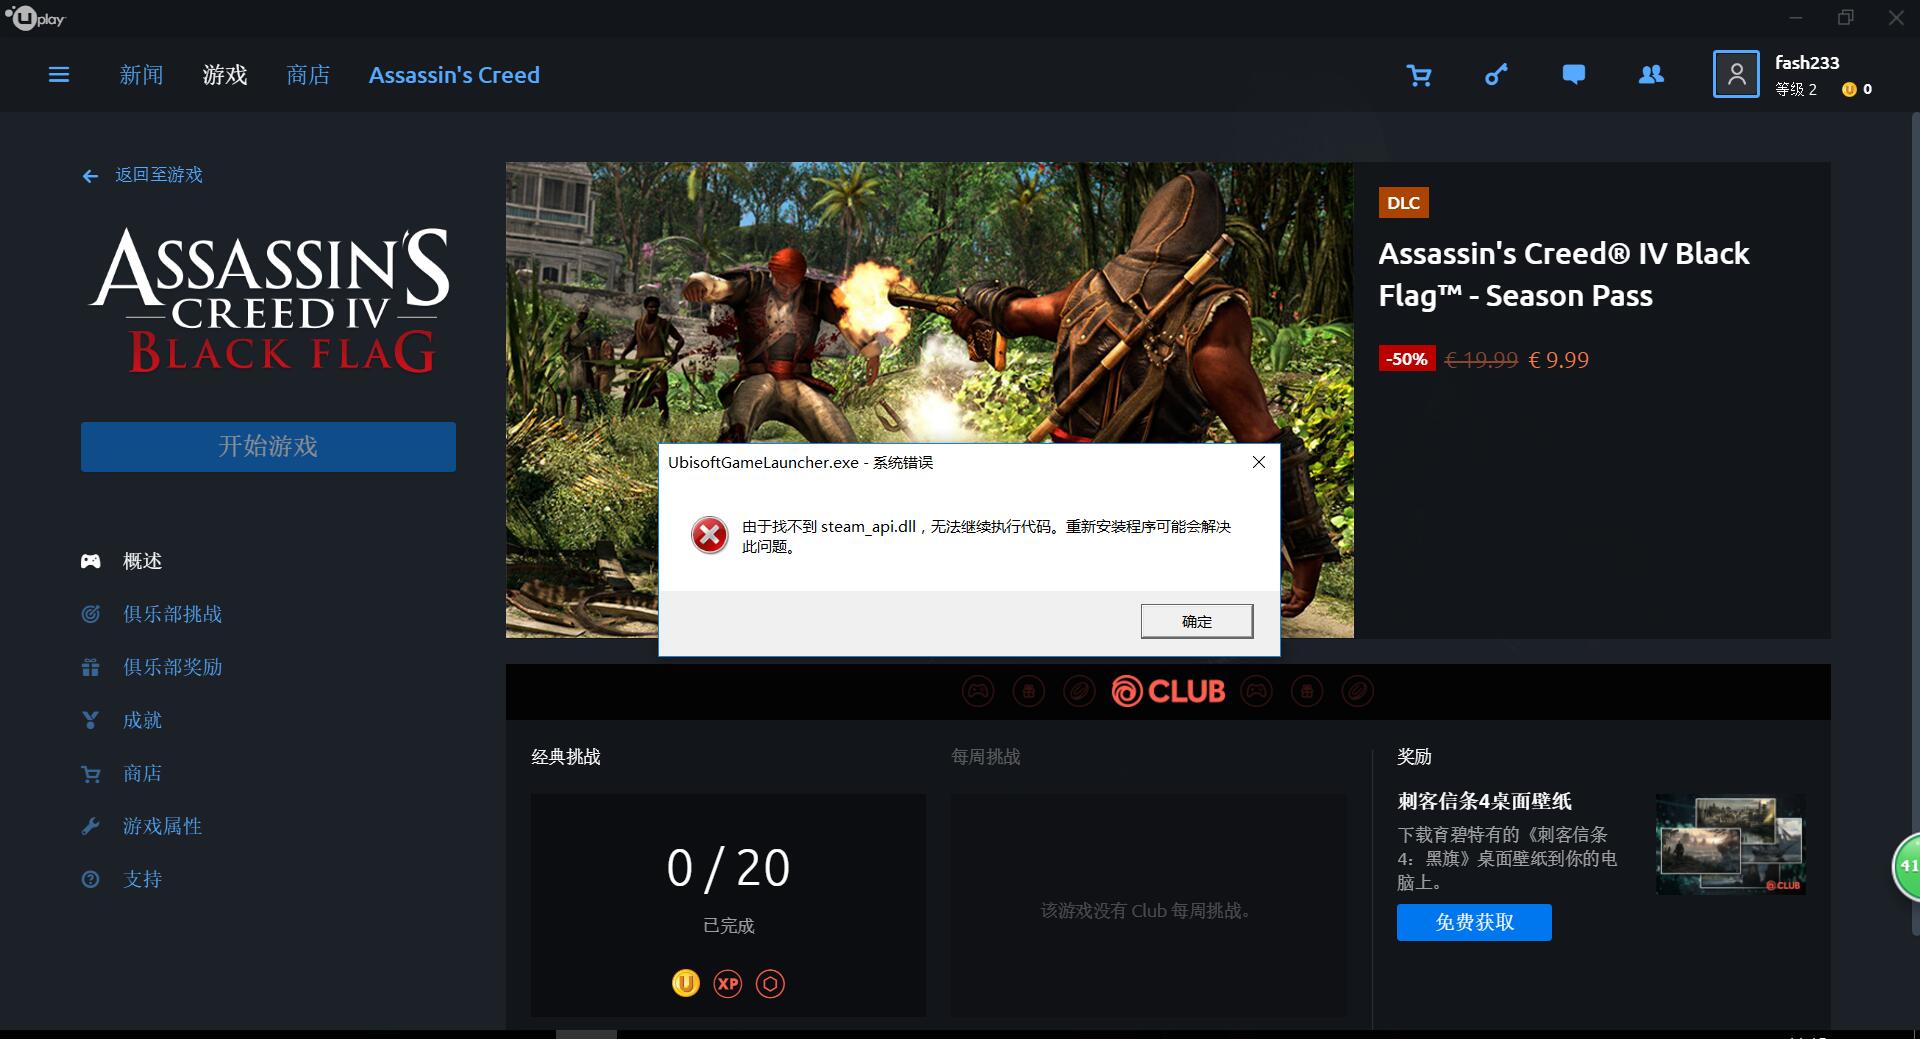Open the friends icon

(x=1651, y=75)
